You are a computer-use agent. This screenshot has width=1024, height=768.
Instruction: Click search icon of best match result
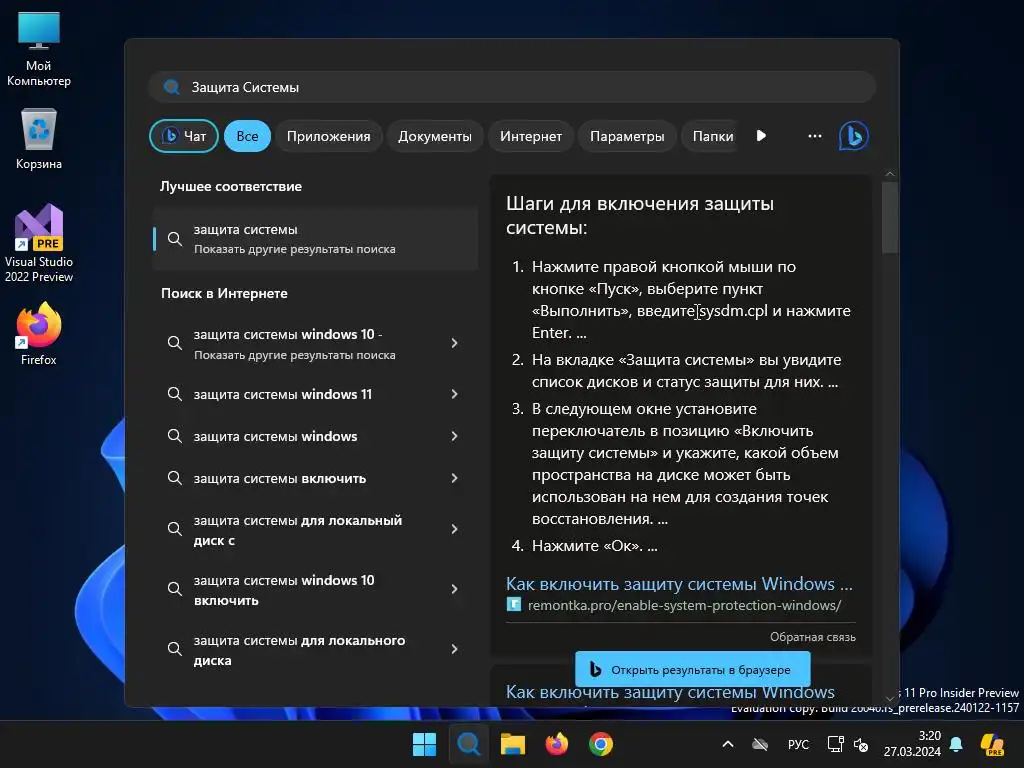click(x=174, y=239)
